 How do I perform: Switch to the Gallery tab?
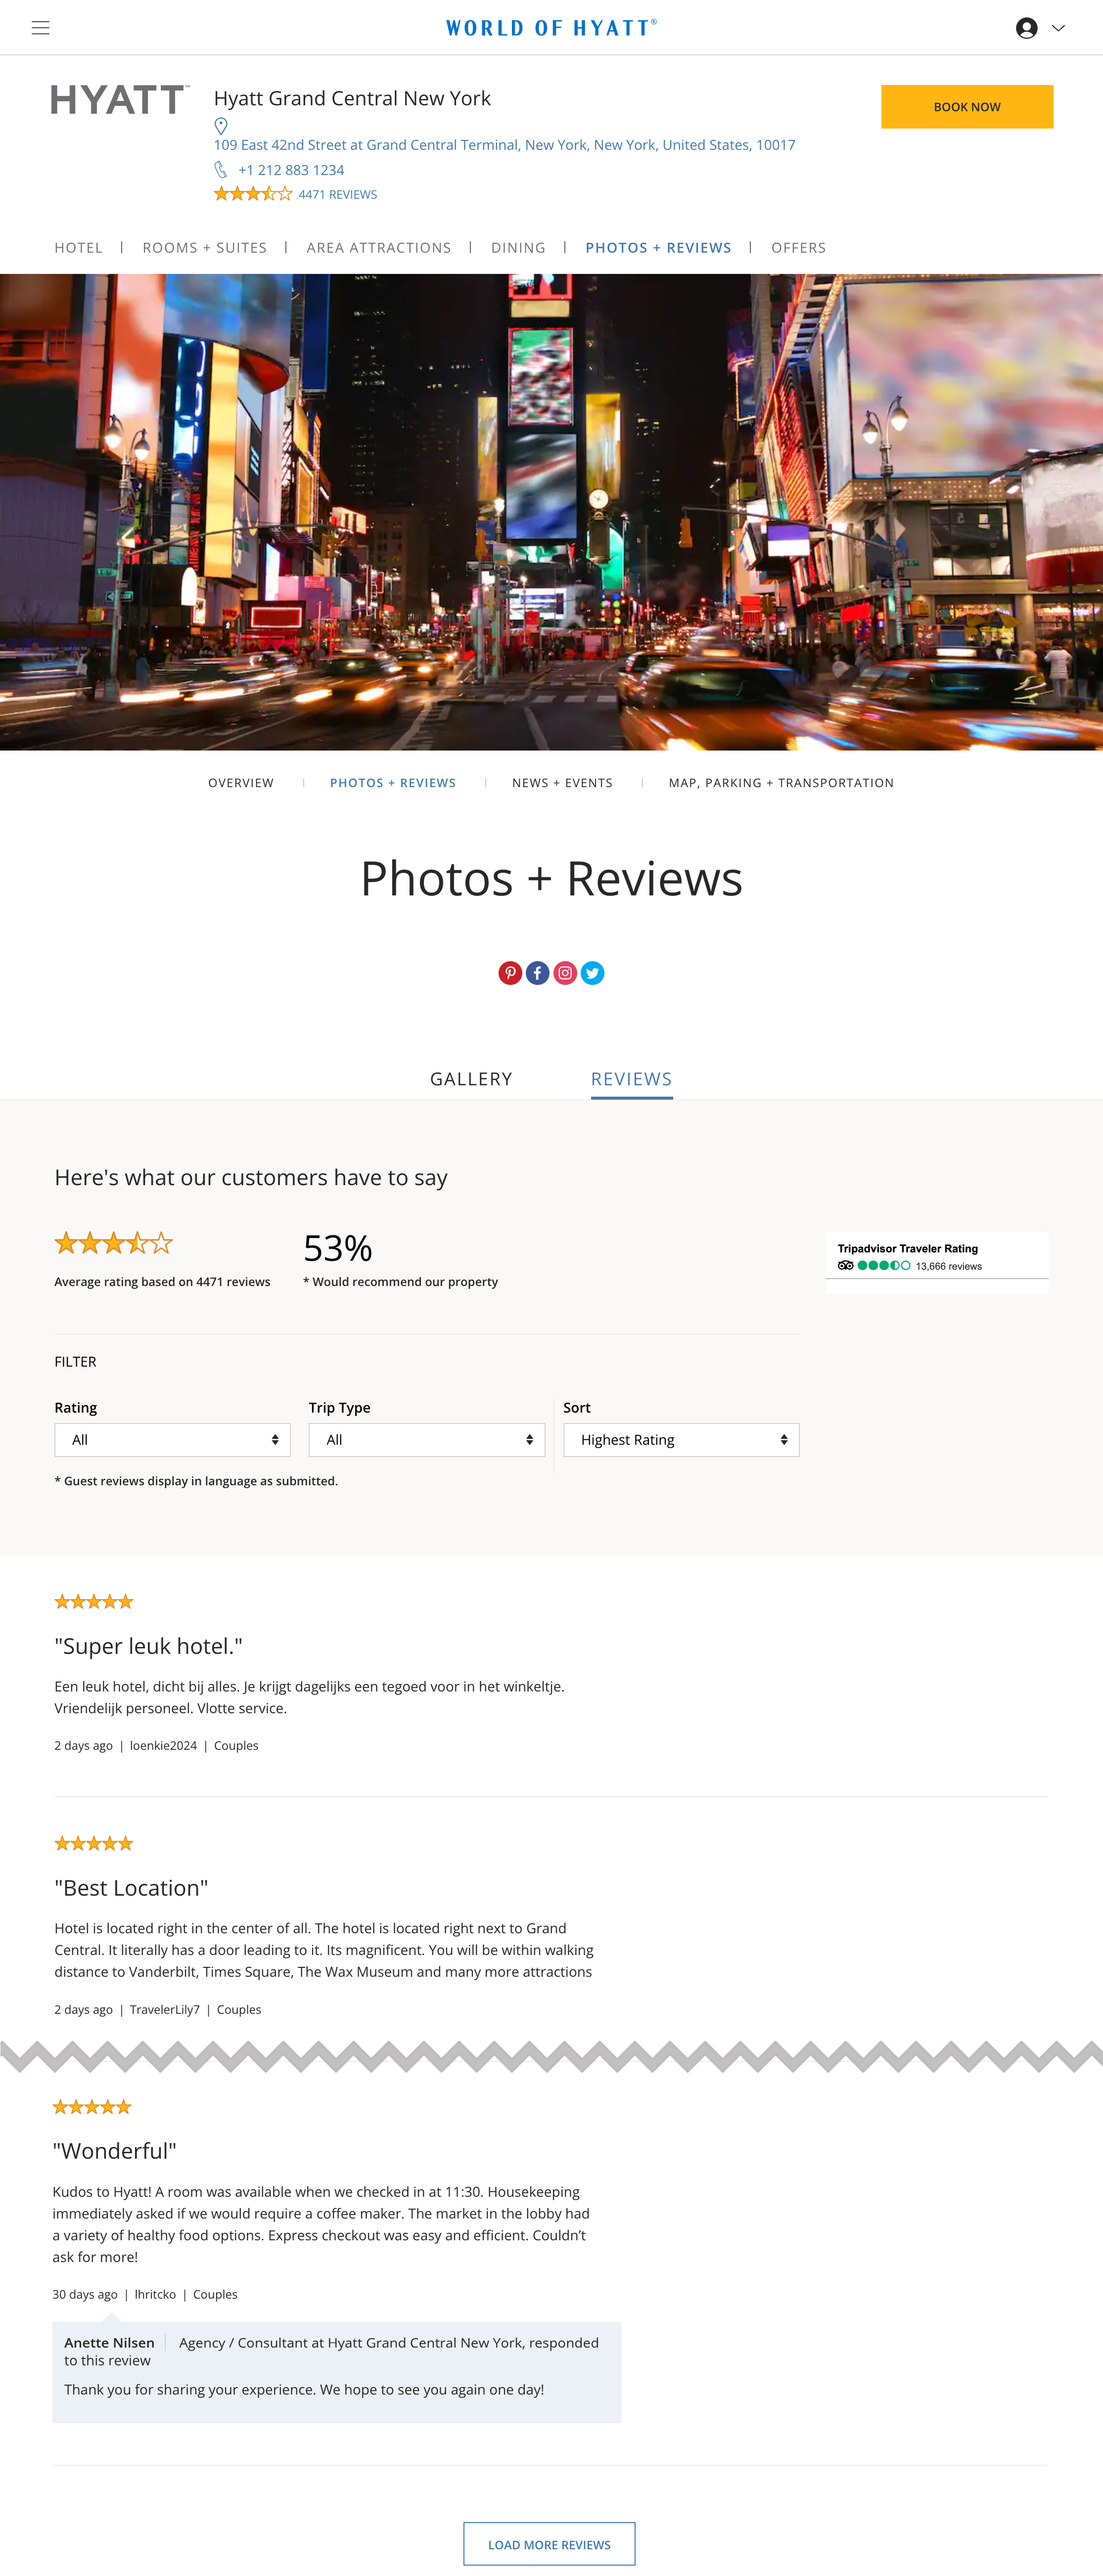471,1079
